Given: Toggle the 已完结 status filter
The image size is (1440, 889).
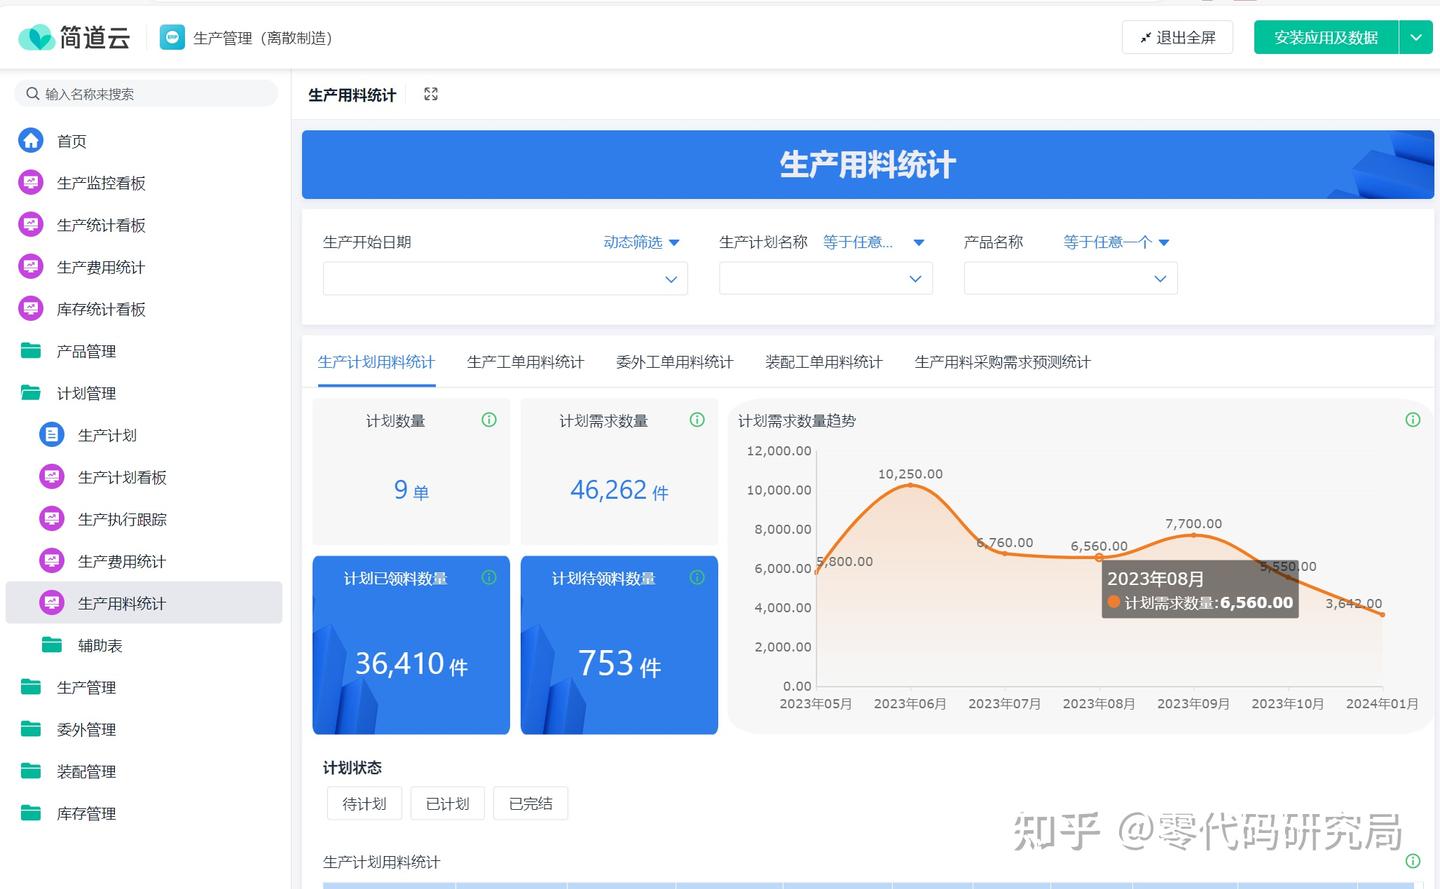Looking at the screenshot, I should 530,804.
